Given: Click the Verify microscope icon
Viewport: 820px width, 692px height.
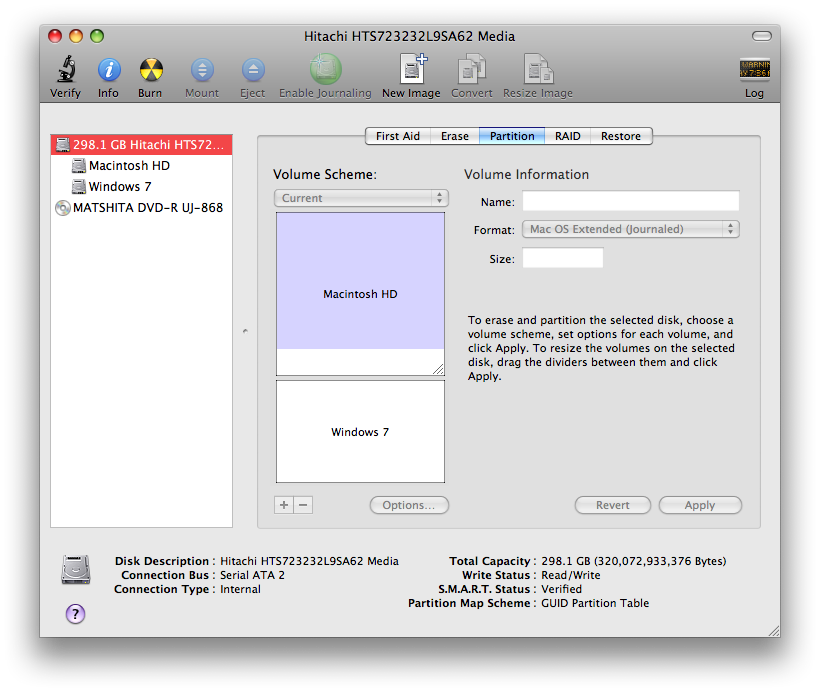Looking at the screenshot, I should pyautogui.click(x=66, y=70).
